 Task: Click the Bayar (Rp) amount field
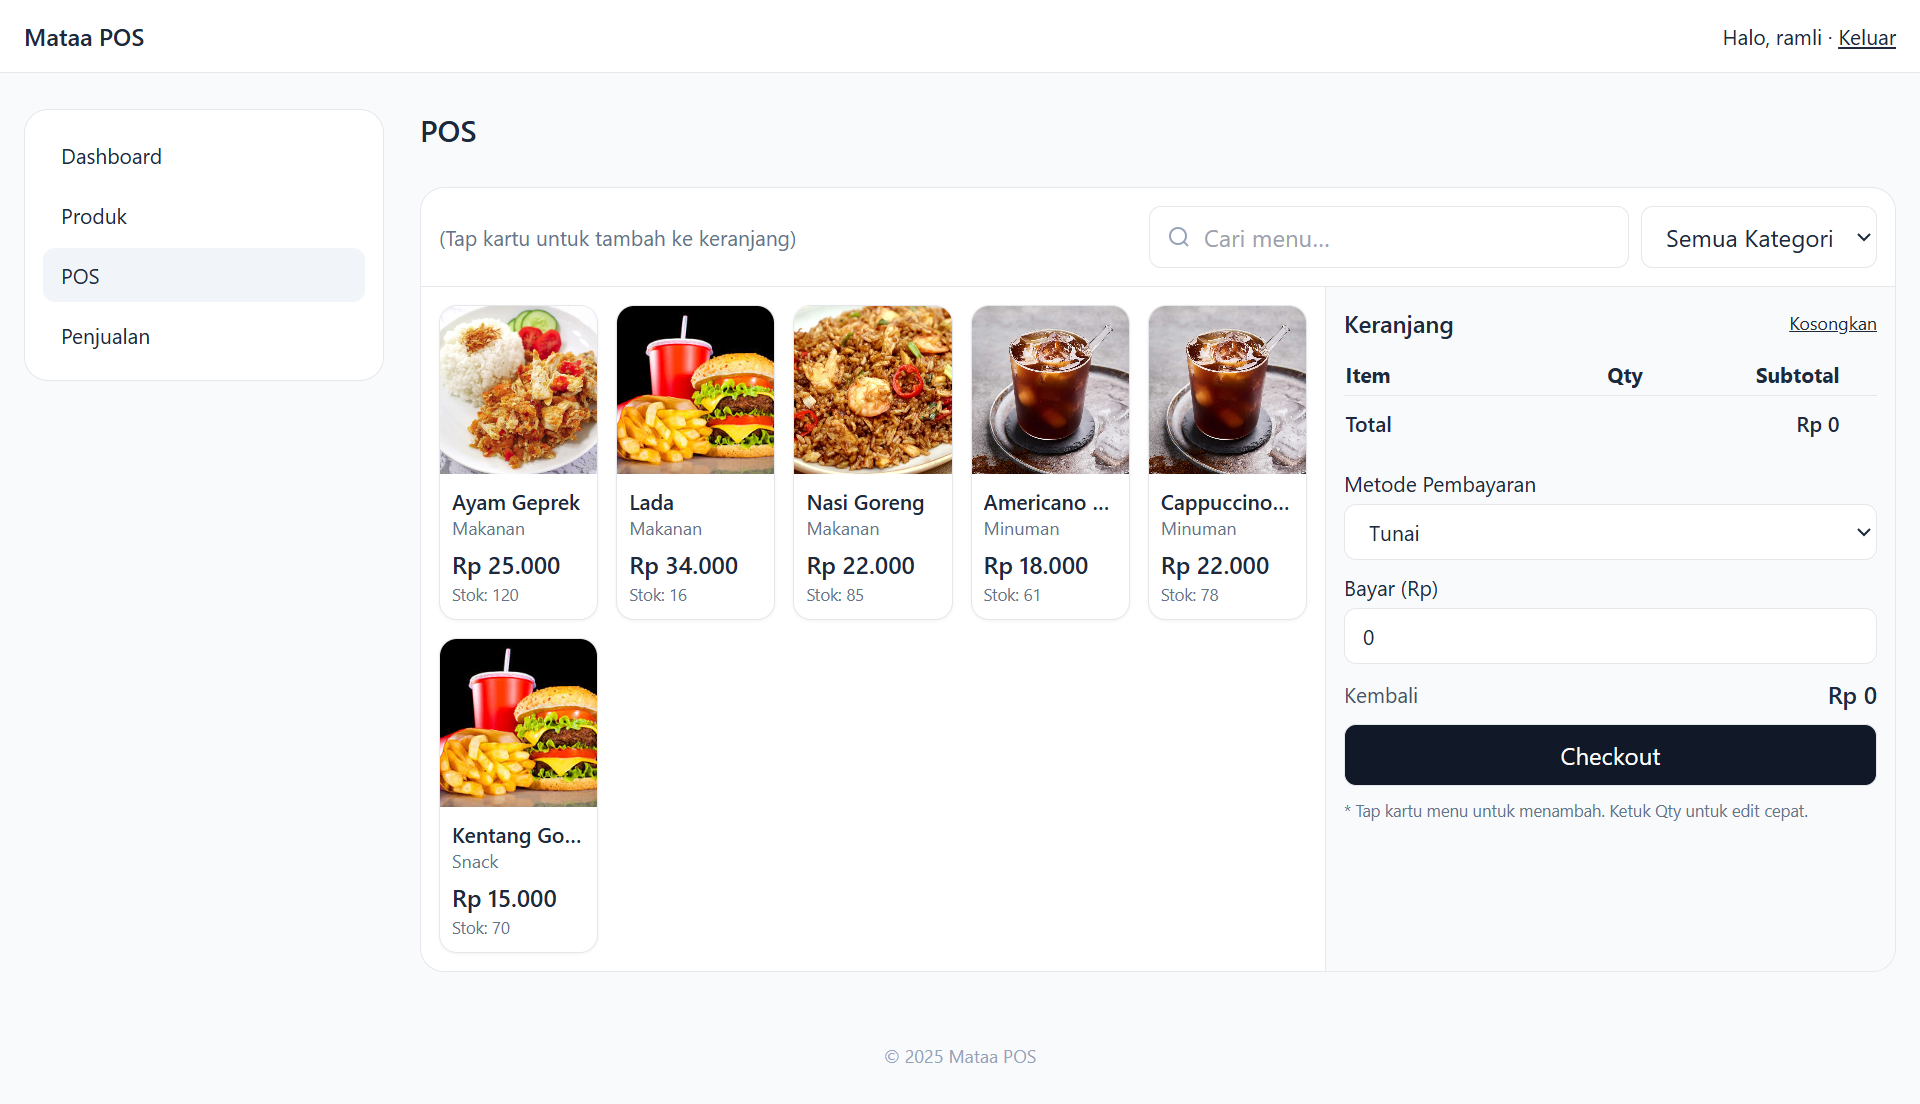click(1610, 637)
